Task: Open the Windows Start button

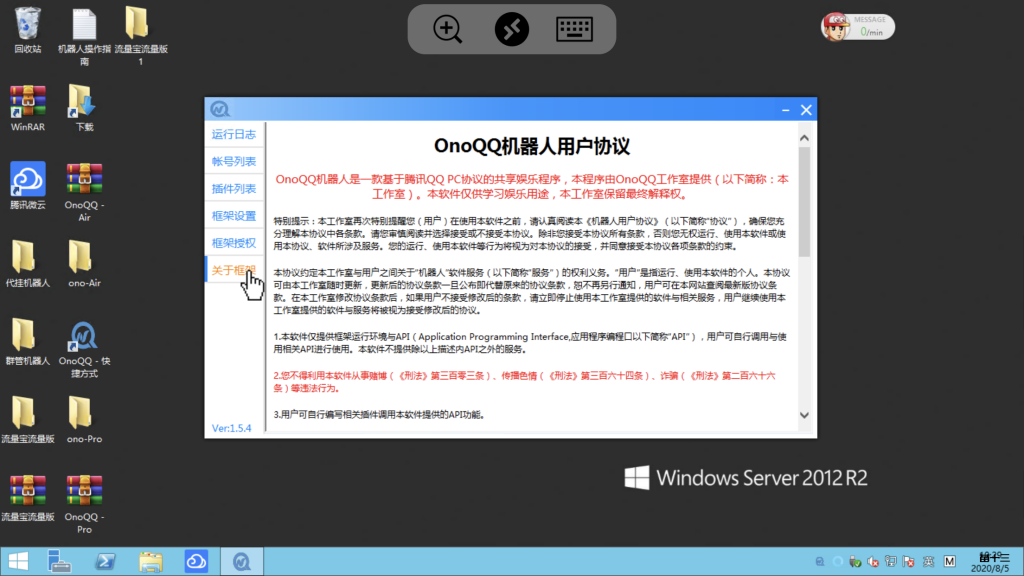Action: (x=18, y=562)
